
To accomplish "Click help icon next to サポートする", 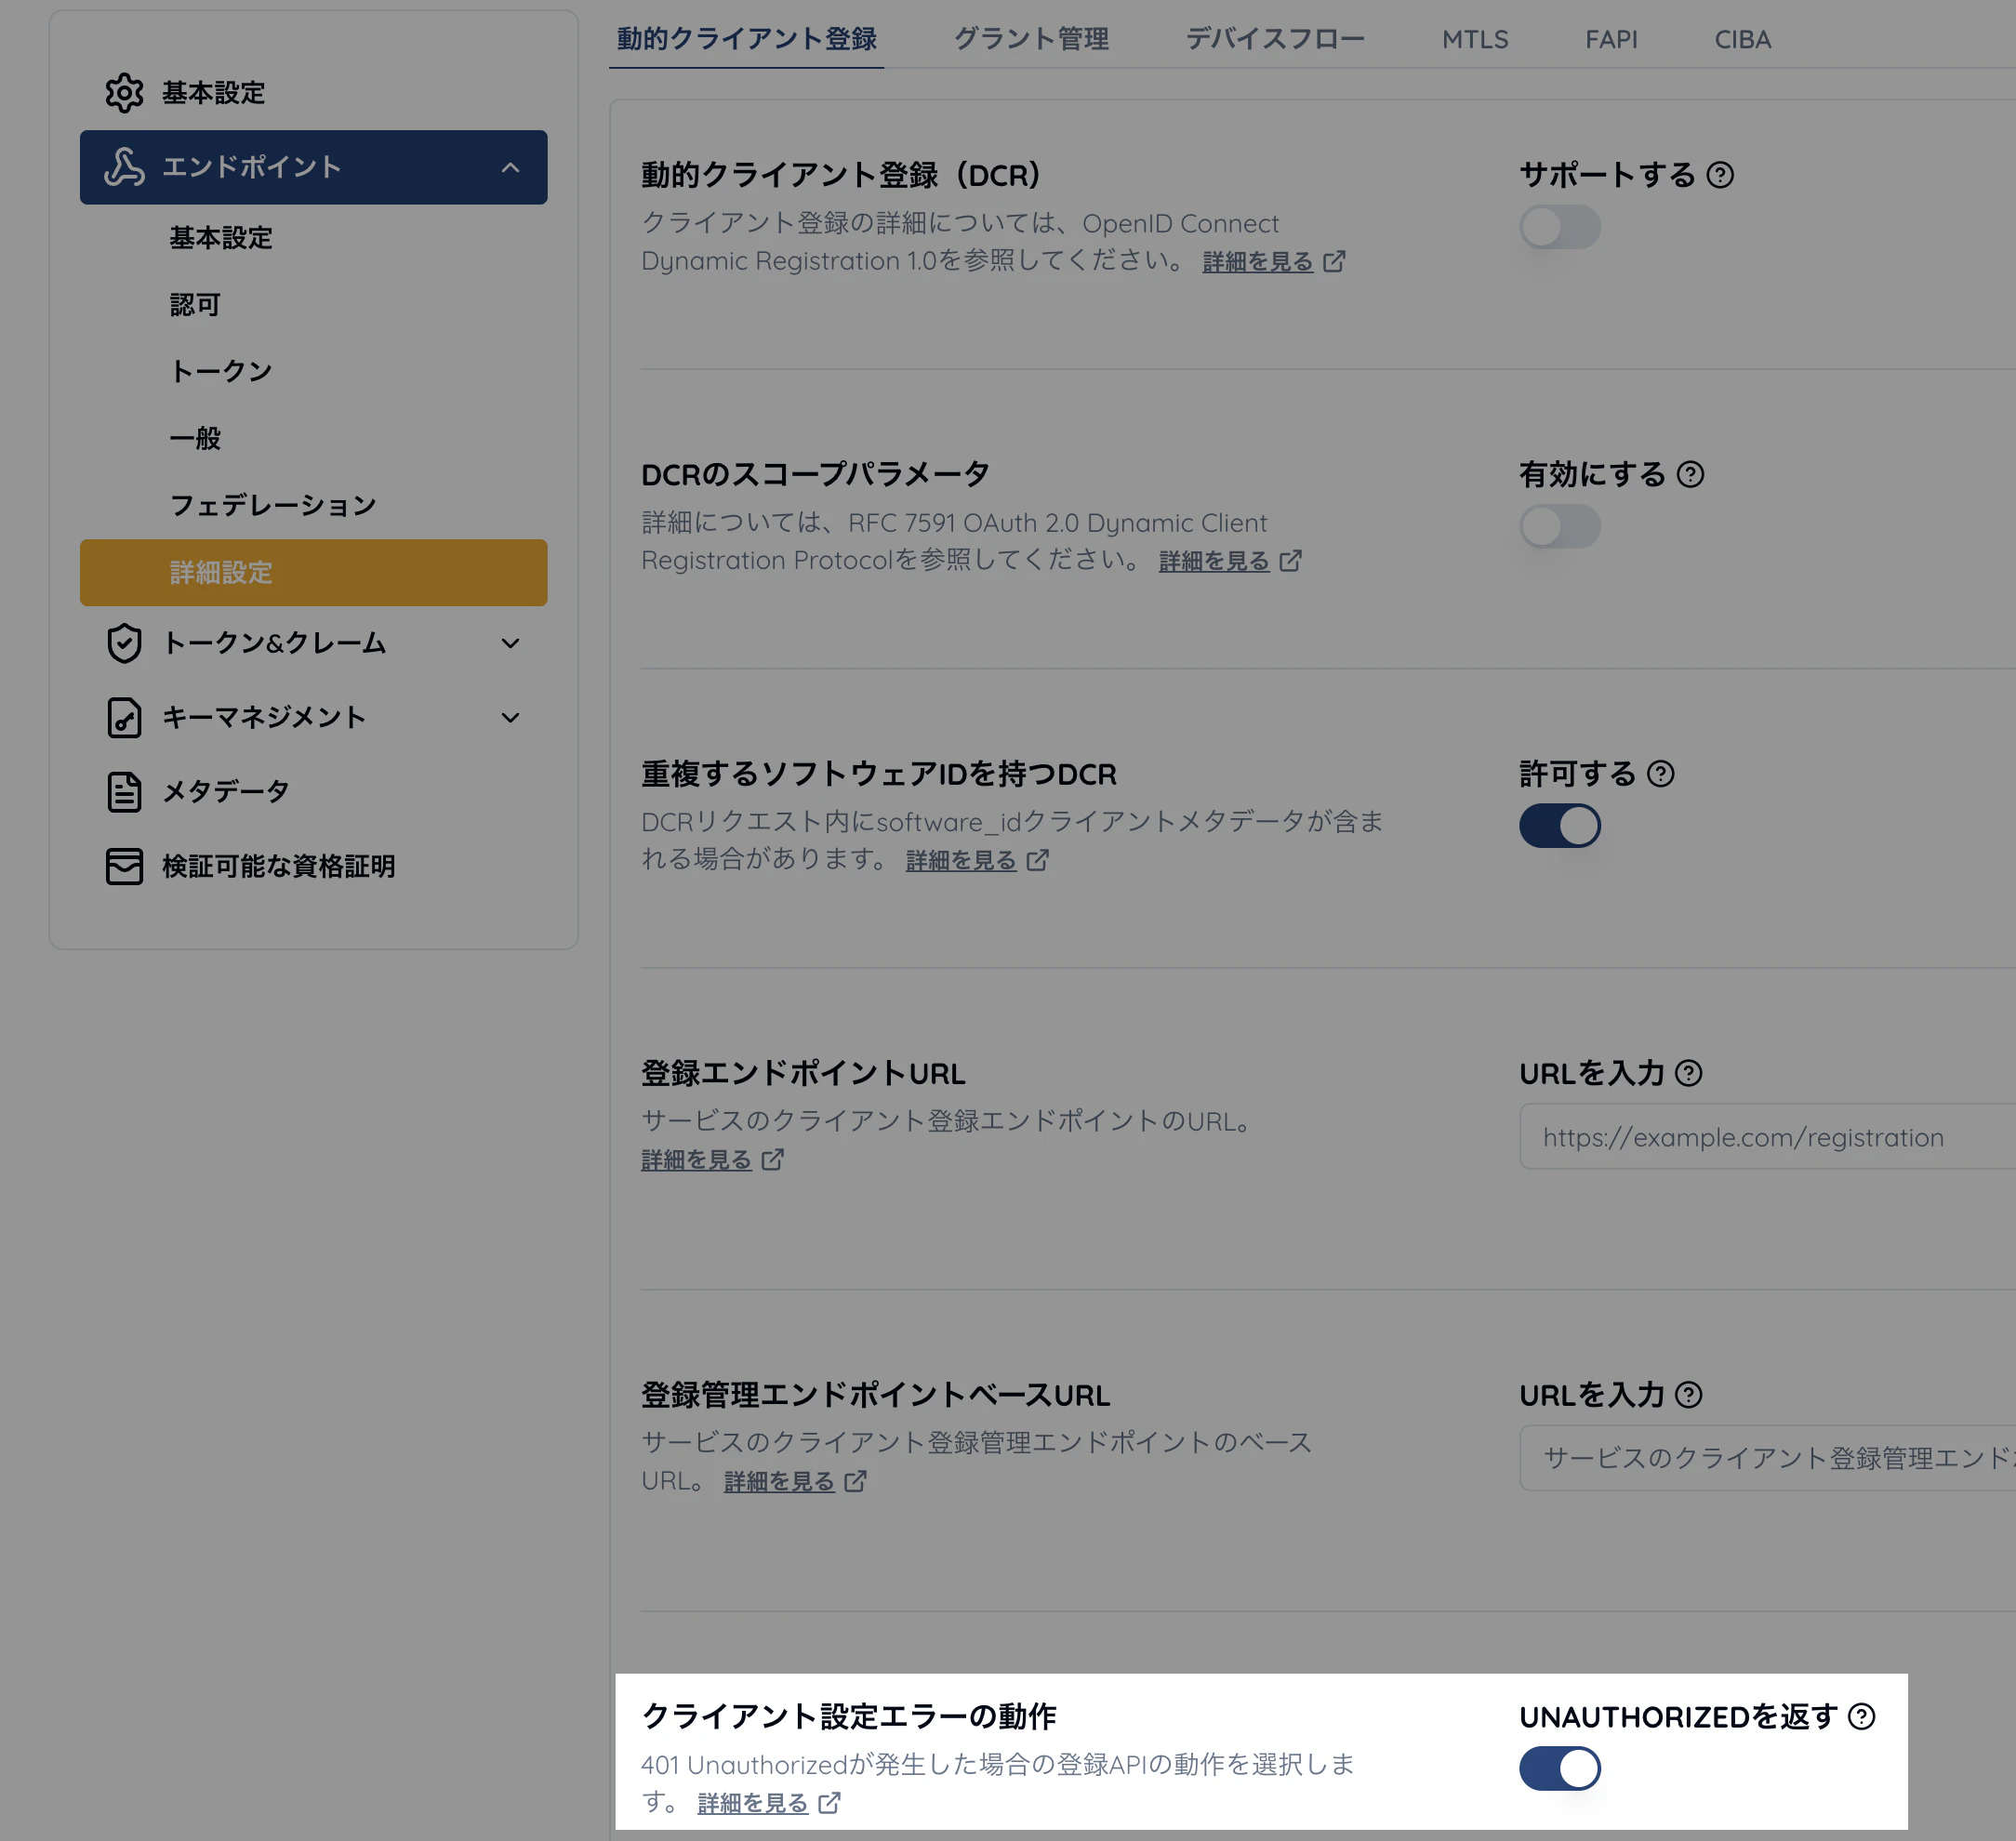I will pos(1720,175).
